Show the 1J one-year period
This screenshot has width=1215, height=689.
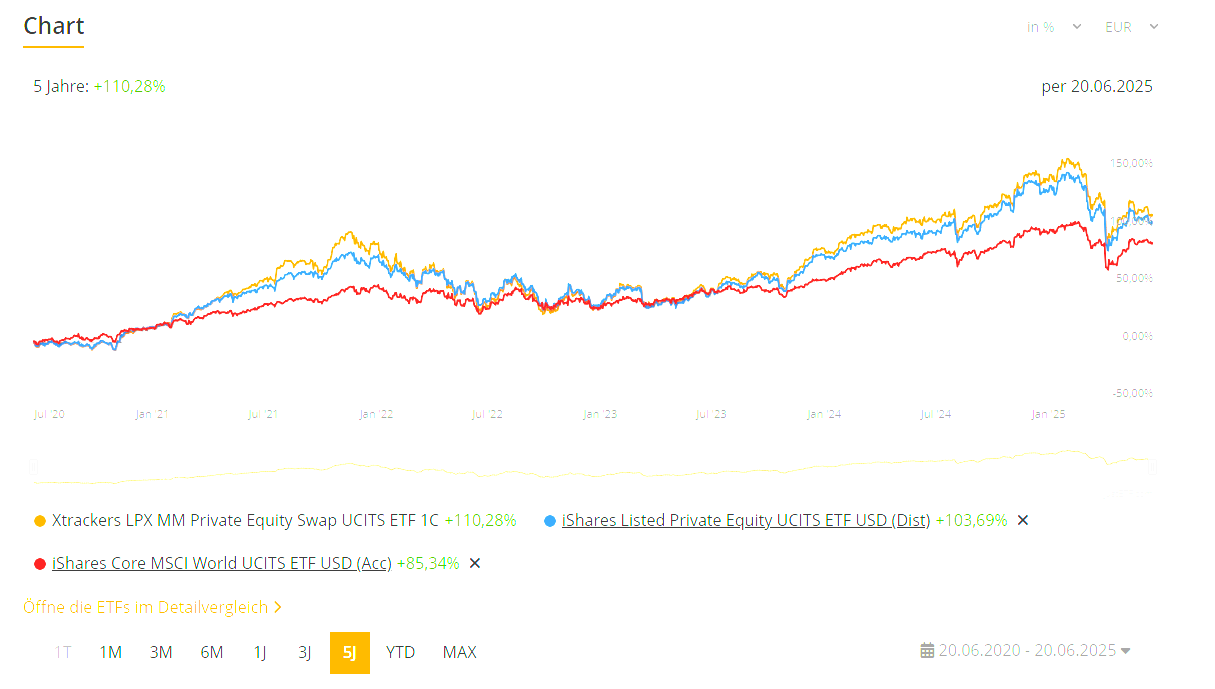260,652
